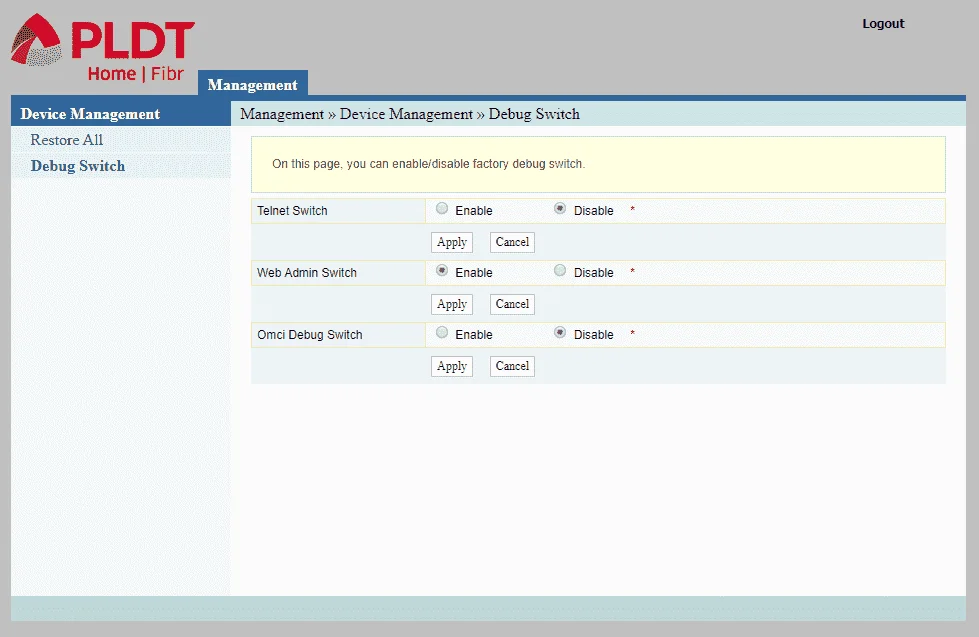Apply the Omci Debug Switch setting
Screen dimensions: 979x637
point(452,366)
